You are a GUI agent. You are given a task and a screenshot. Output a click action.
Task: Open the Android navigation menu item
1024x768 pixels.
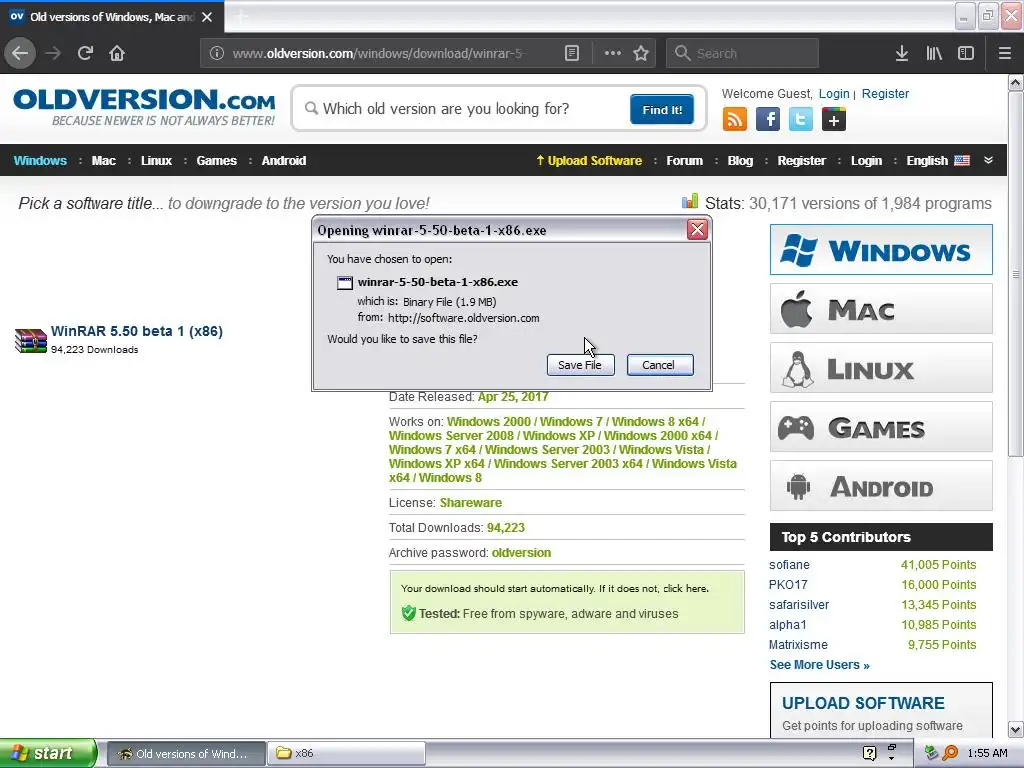[x=283, y=161]
